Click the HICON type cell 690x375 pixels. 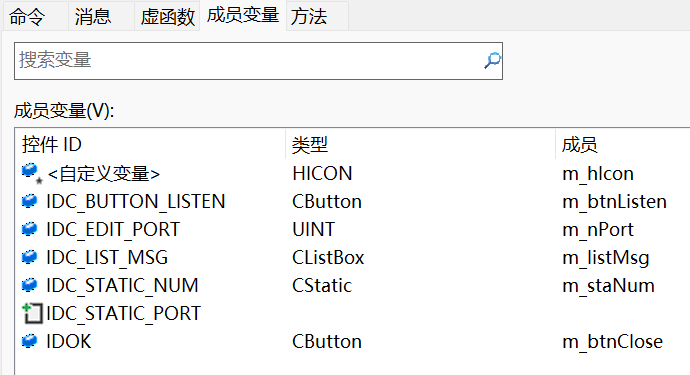pos(322,173)
